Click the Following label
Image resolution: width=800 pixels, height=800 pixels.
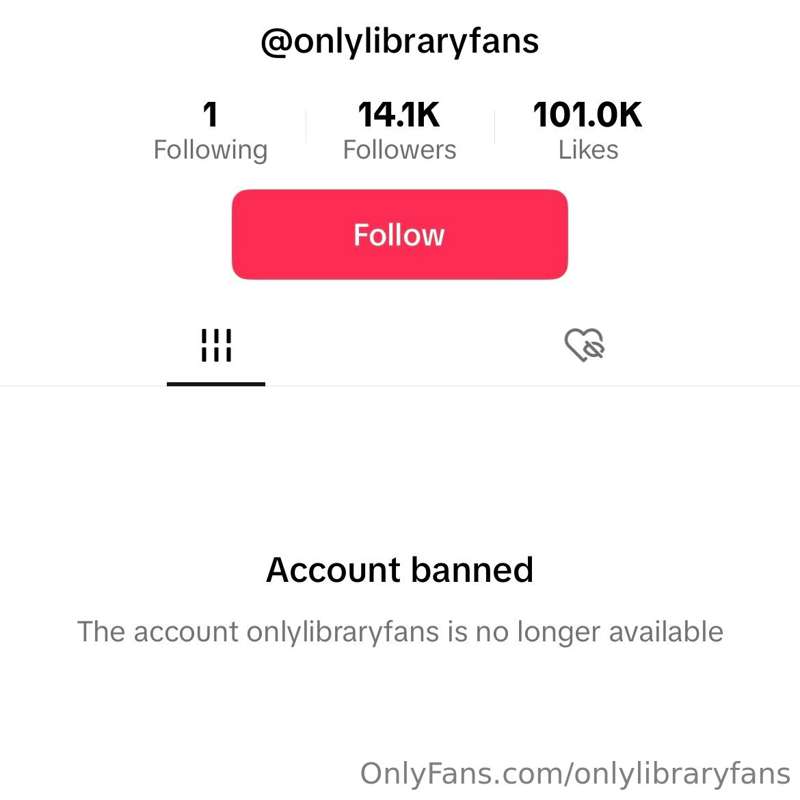pyautogui.click(x=210, y=151)
